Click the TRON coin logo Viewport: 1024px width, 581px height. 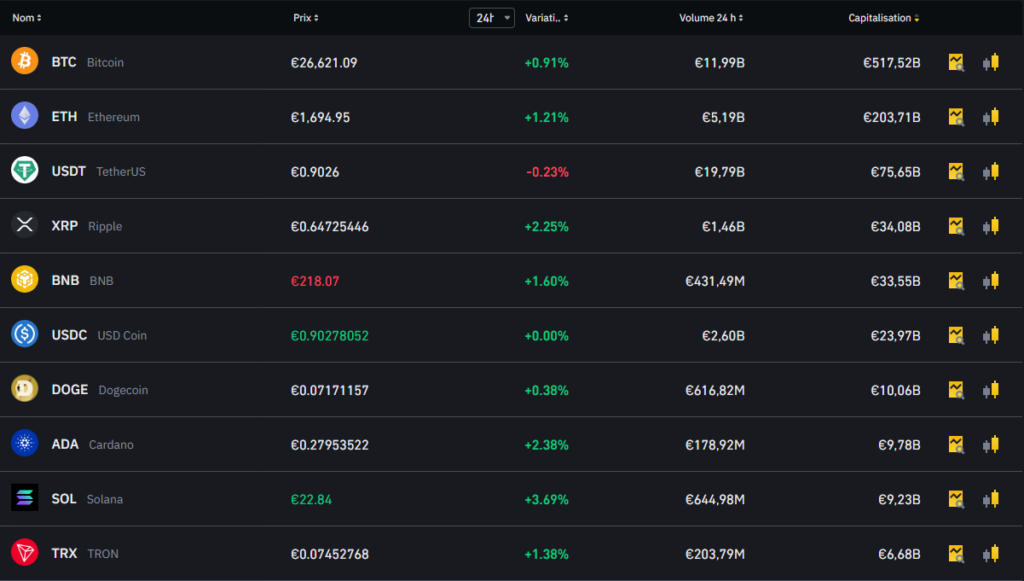coord(24,553)
